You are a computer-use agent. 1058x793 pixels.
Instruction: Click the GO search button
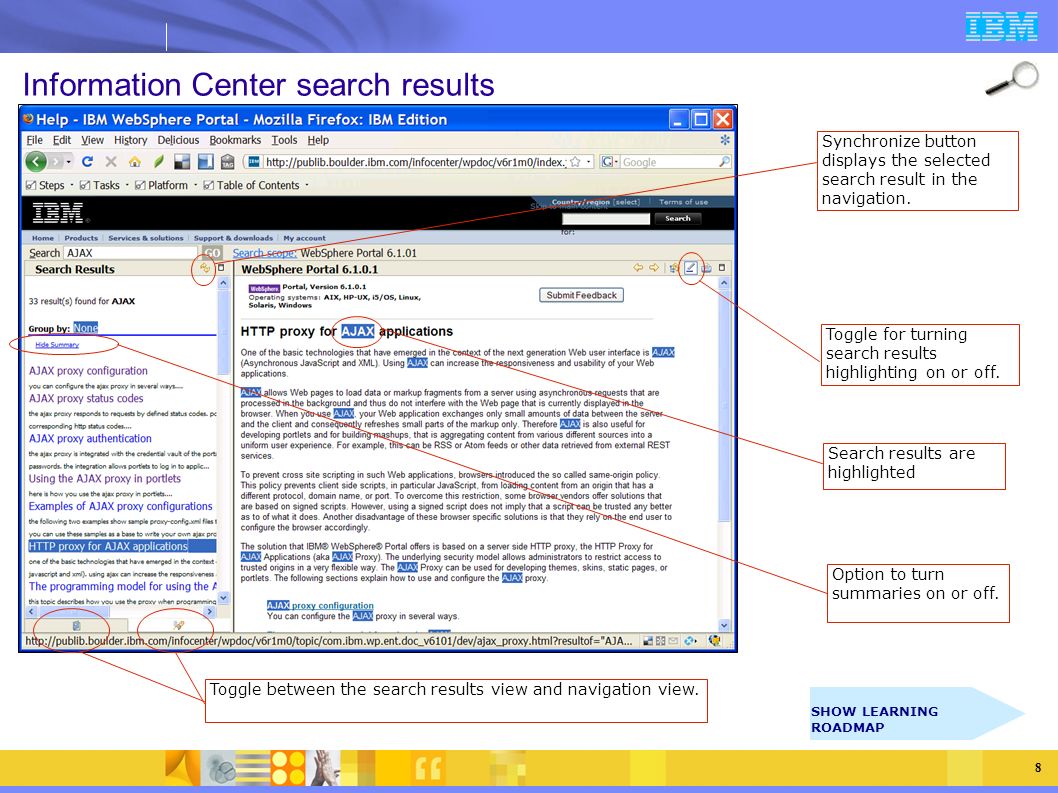point(213,253)
